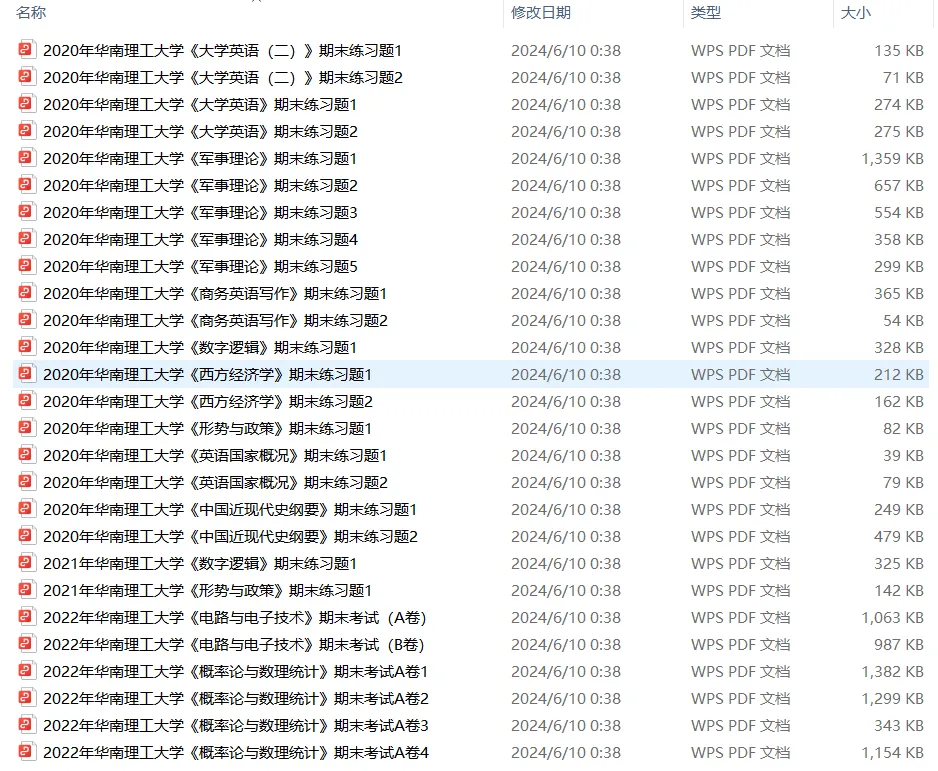Viewport: 938px width, 771px height.
Task: Click PDF icon of 电路与电子技术 期末考试（B卷）
Action: tap(26, 643)
